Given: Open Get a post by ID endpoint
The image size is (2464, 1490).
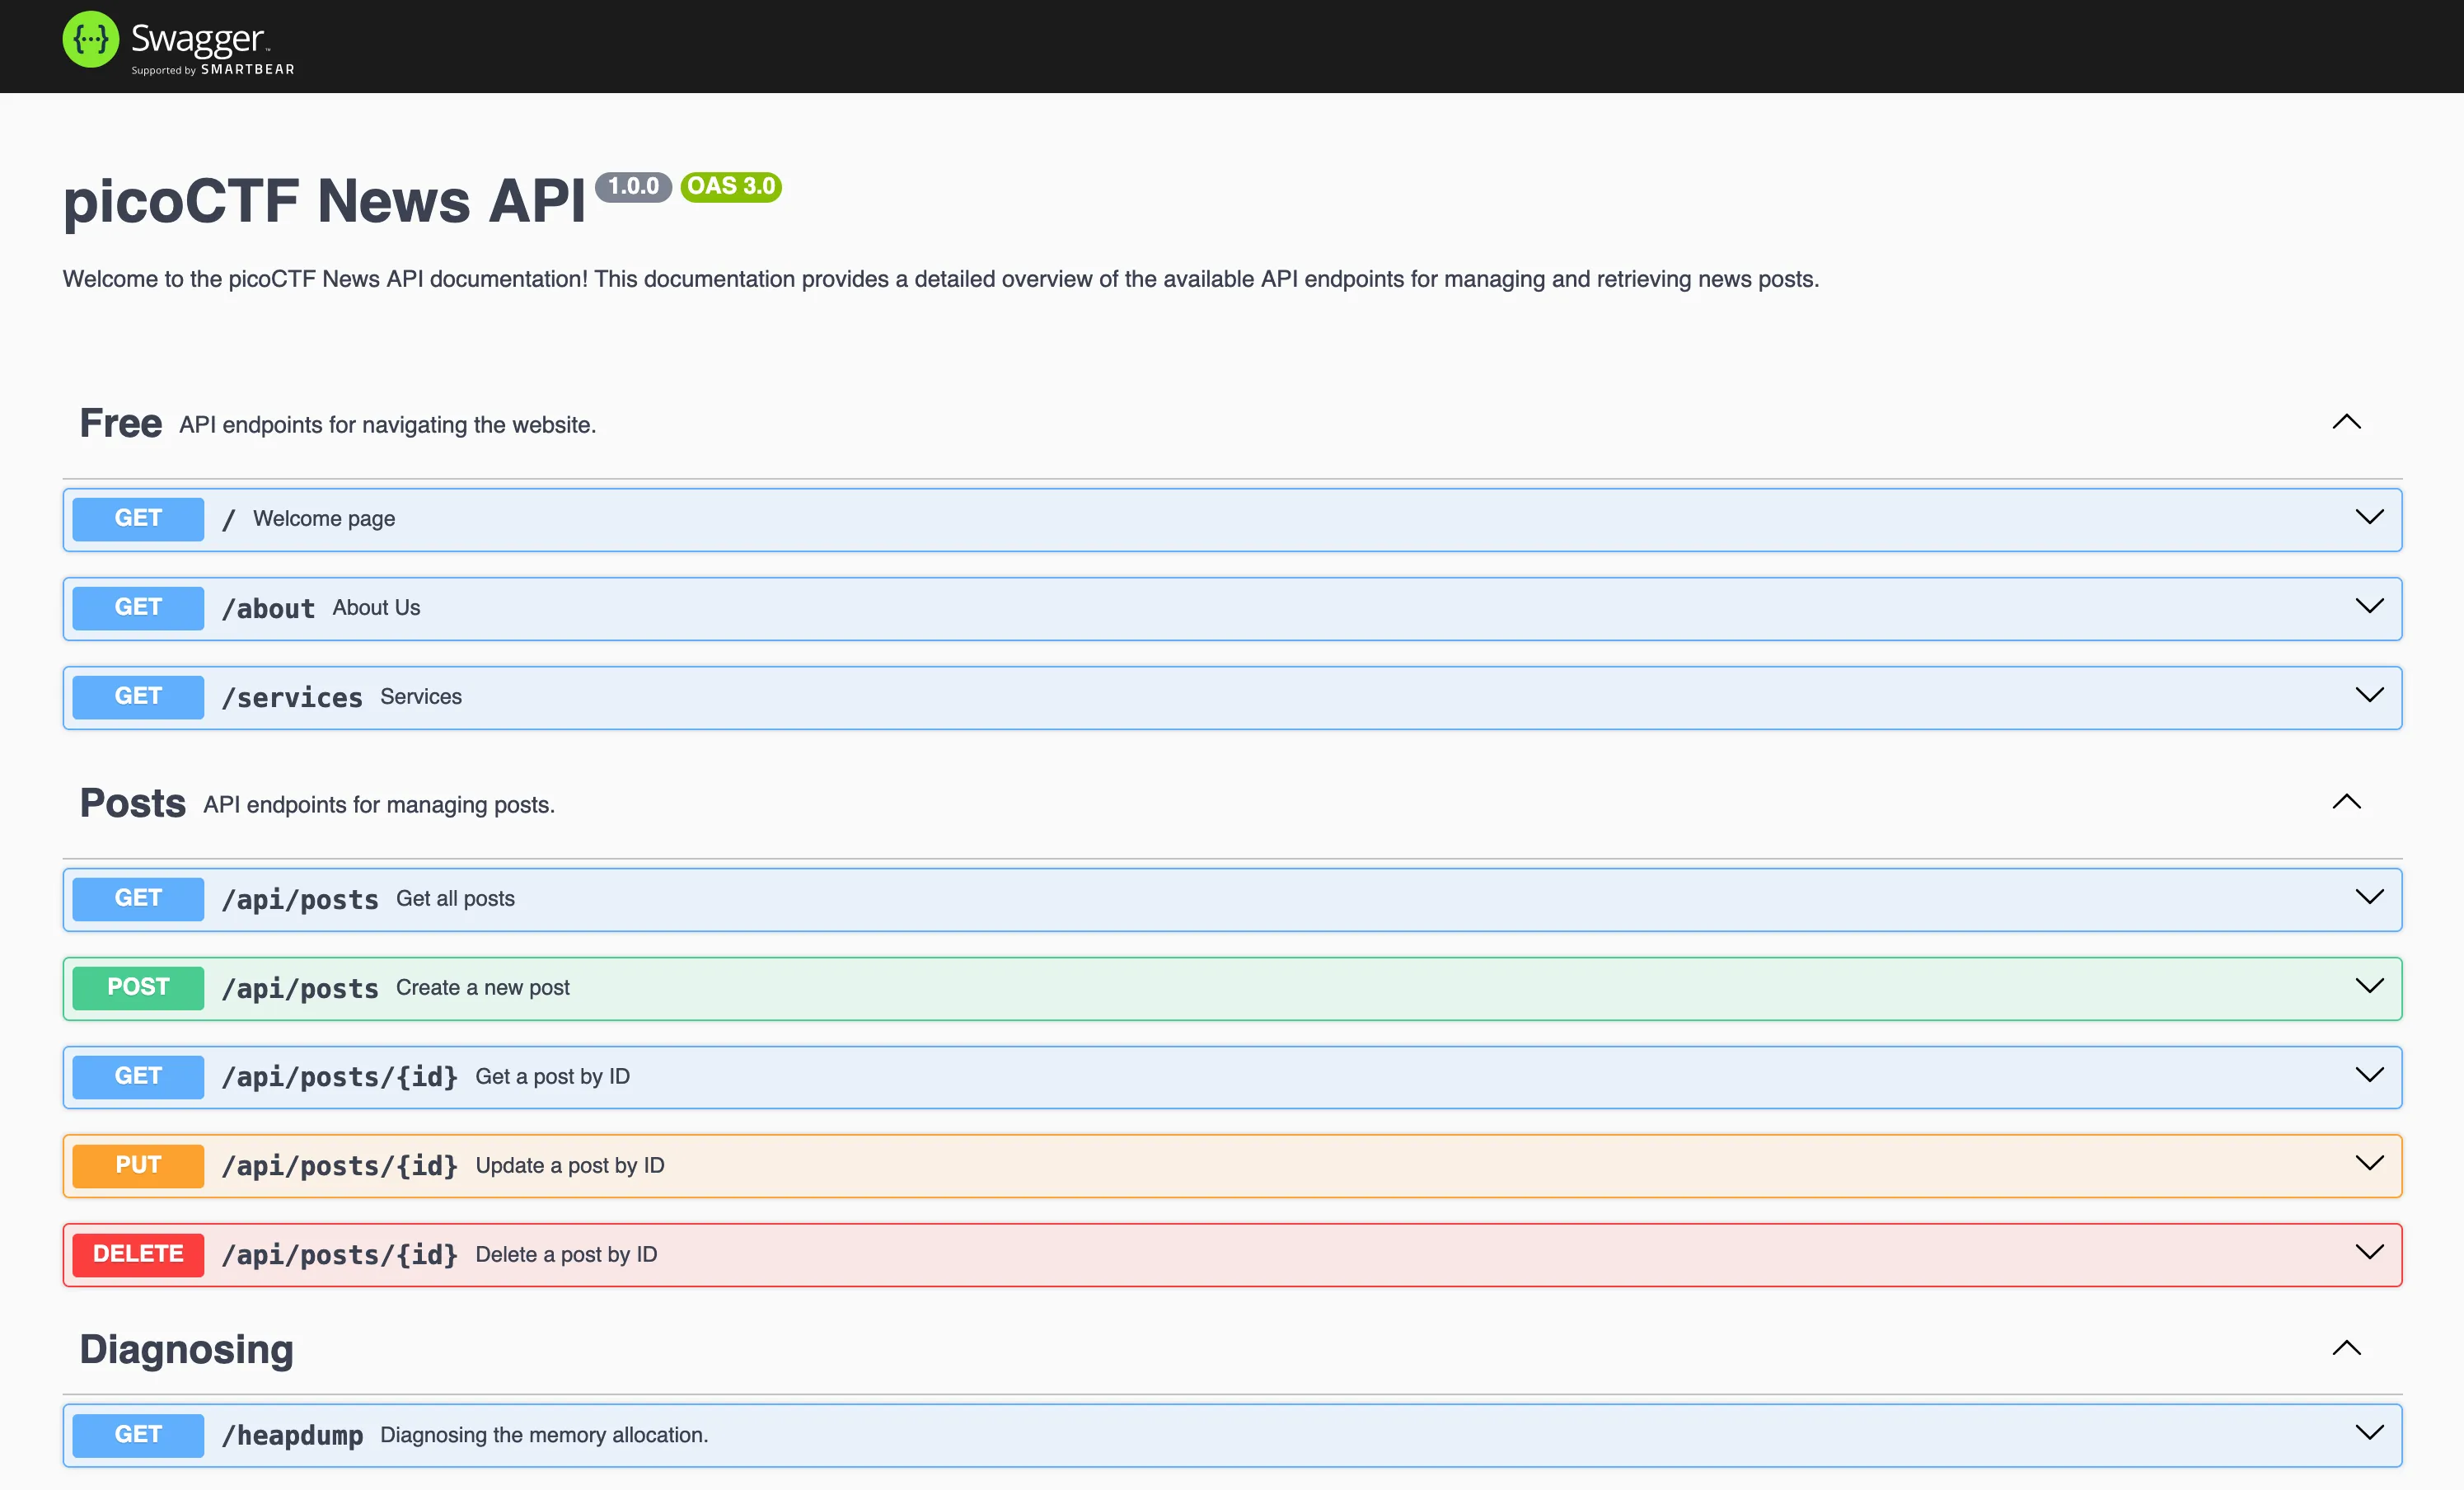Looking at the screenshot, I should click(x=552, y=1077).
